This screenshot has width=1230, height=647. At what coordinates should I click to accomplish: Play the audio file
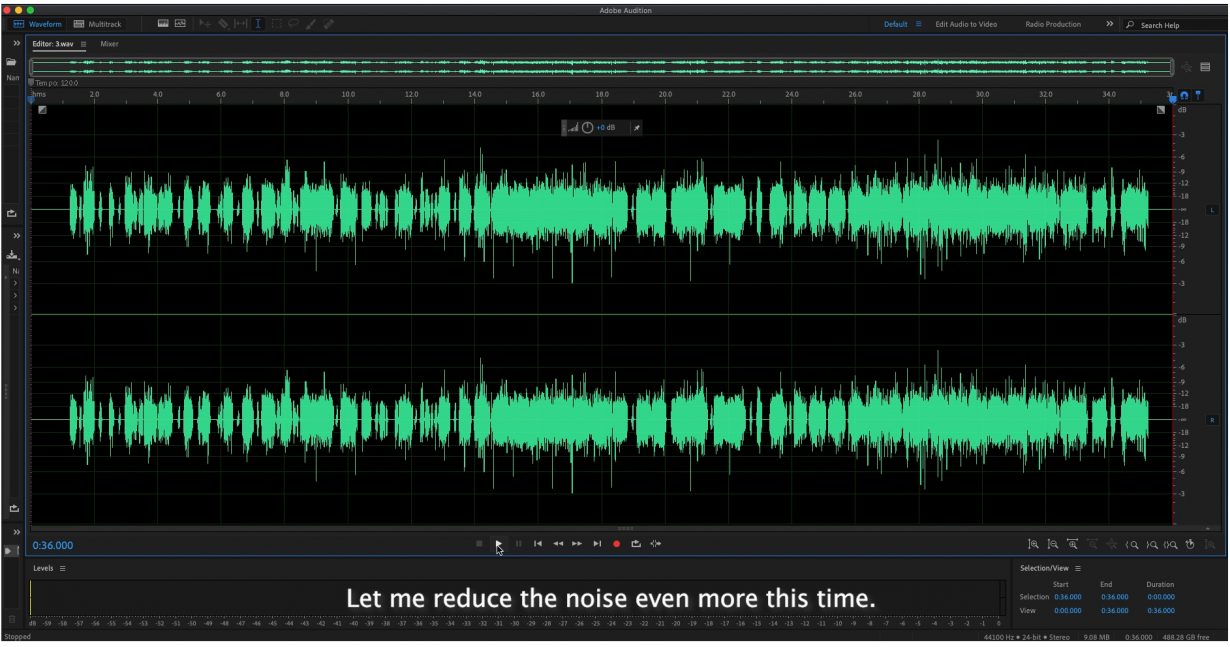pos(498,544)
